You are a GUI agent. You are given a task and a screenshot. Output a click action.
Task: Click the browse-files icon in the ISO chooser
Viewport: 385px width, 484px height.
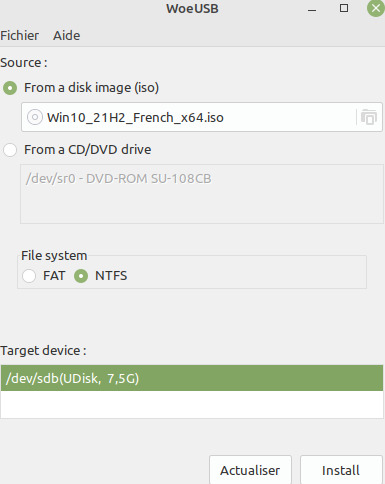(369, 117)
